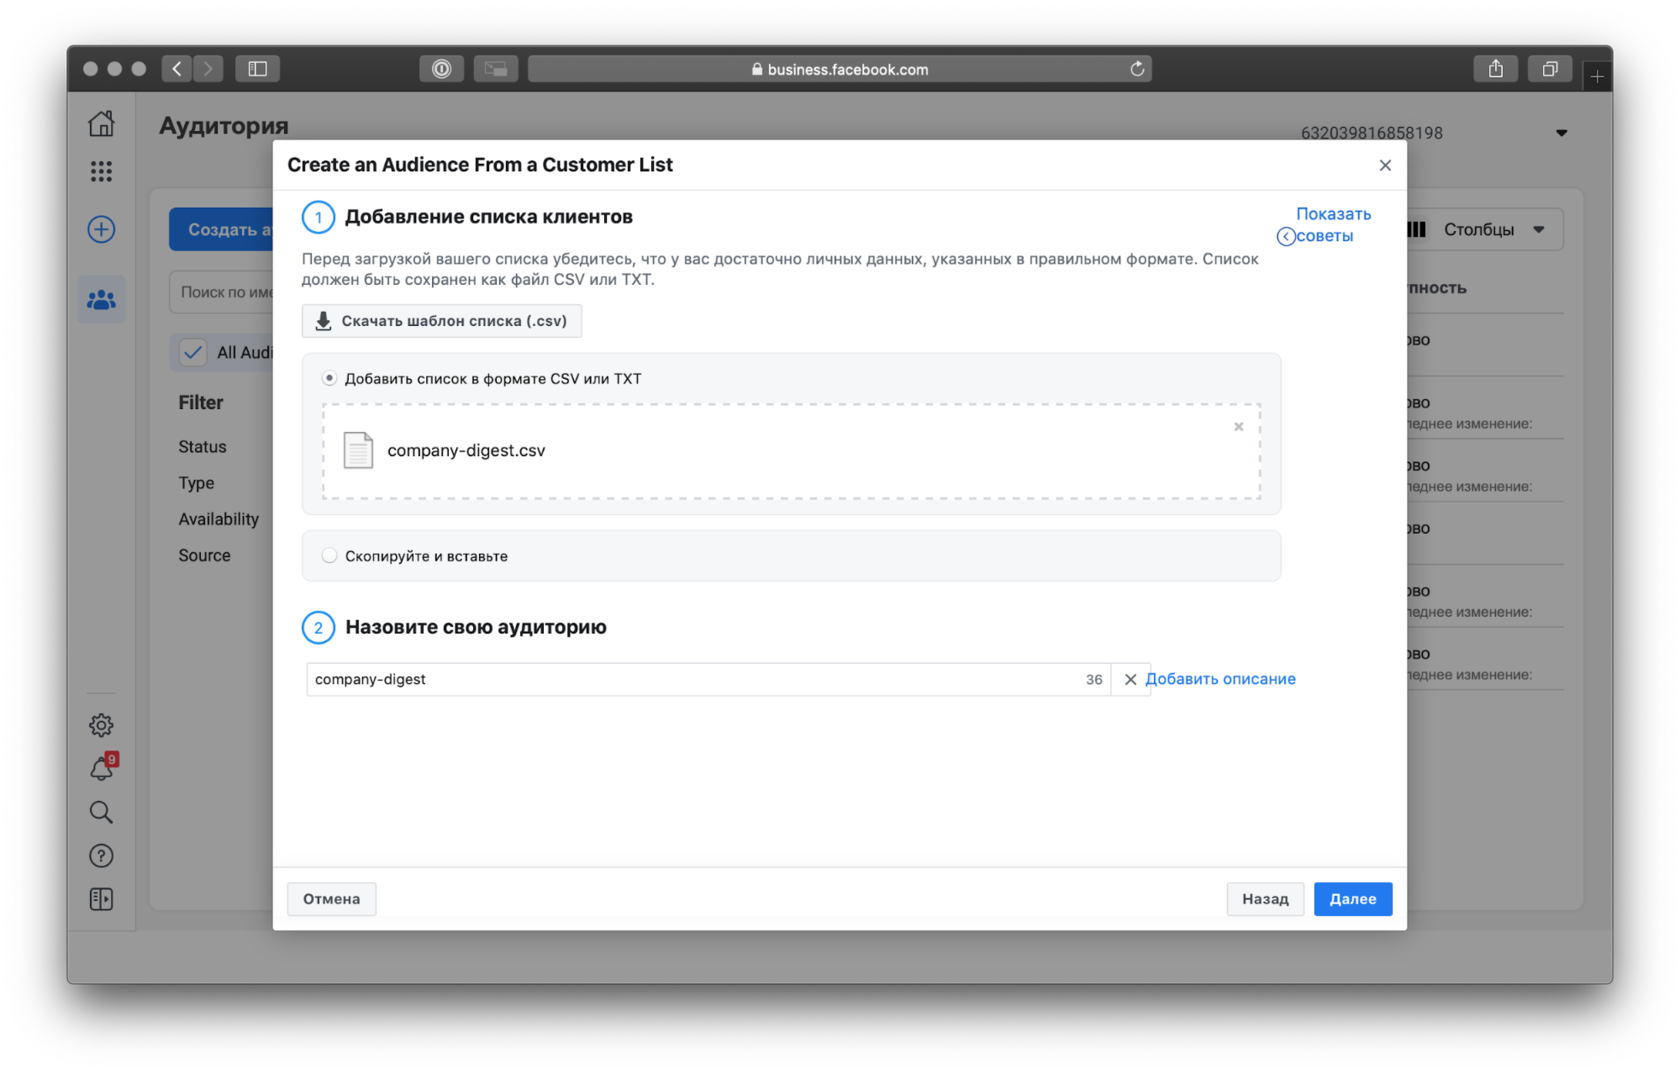Click the picture-in-picture toolbar icon
Screen dimensions: 1680x1073
[x=496, y=69]
